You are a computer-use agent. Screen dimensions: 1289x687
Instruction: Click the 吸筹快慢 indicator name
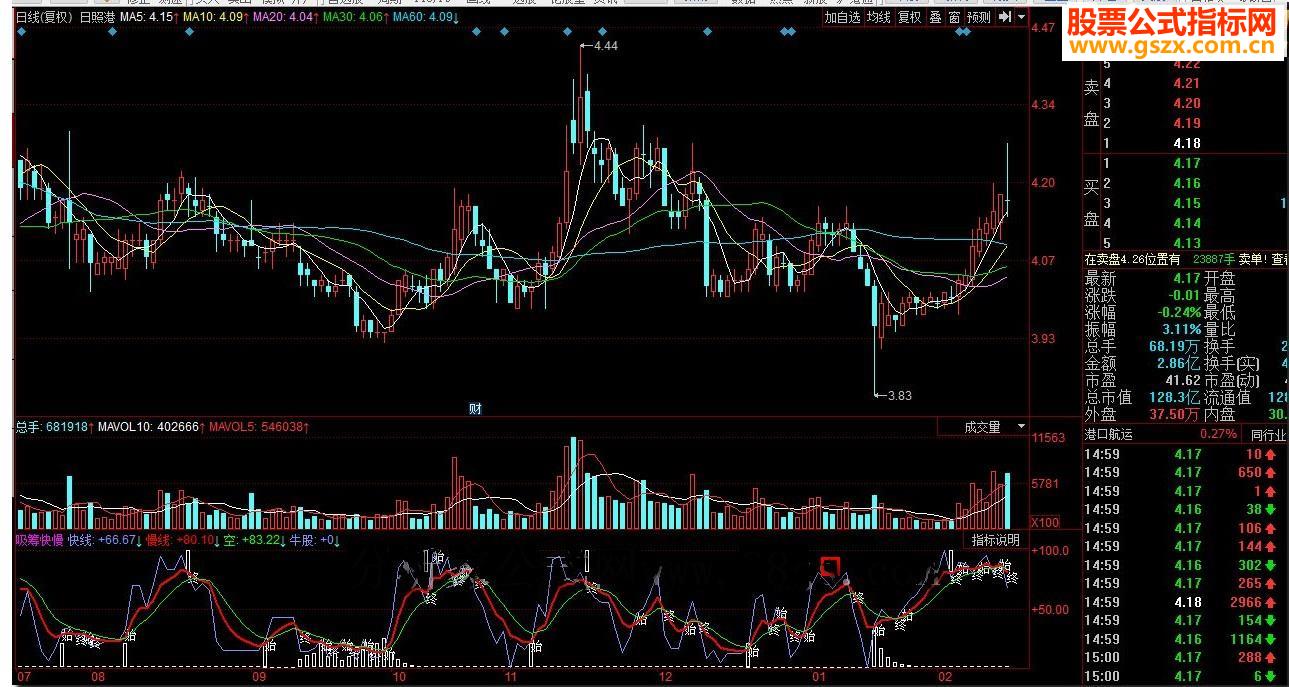tap(39, 540)
